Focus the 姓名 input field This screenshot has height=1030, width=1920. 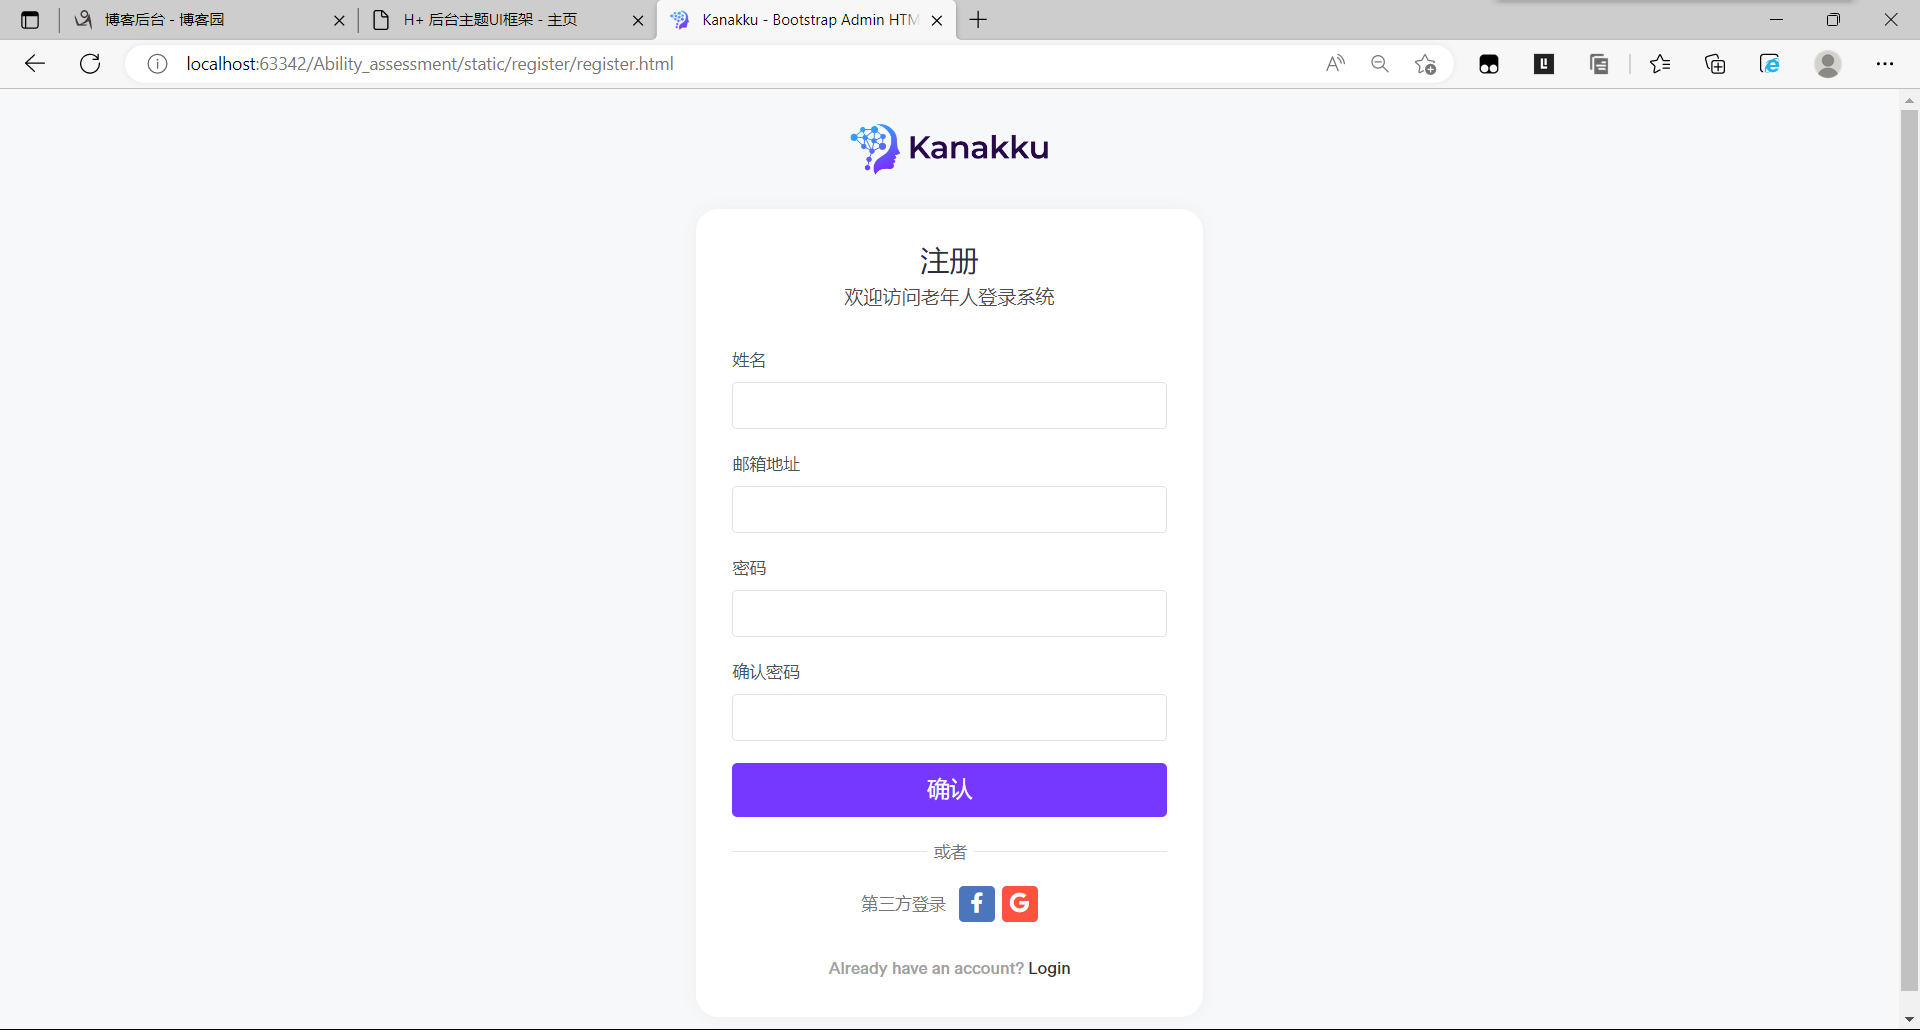click(949, 406)
